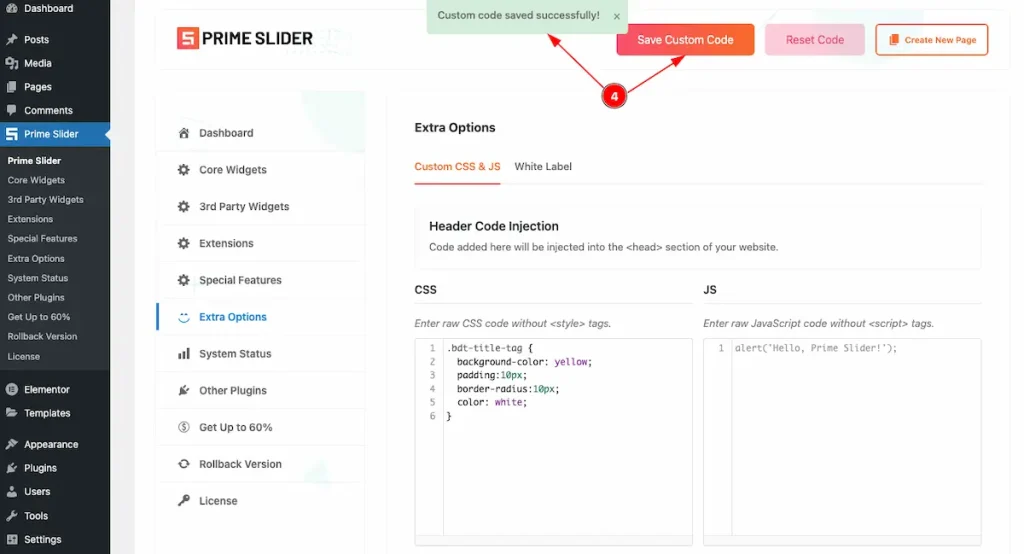
Task: Switch to the White Label tab
Action: 543,167
